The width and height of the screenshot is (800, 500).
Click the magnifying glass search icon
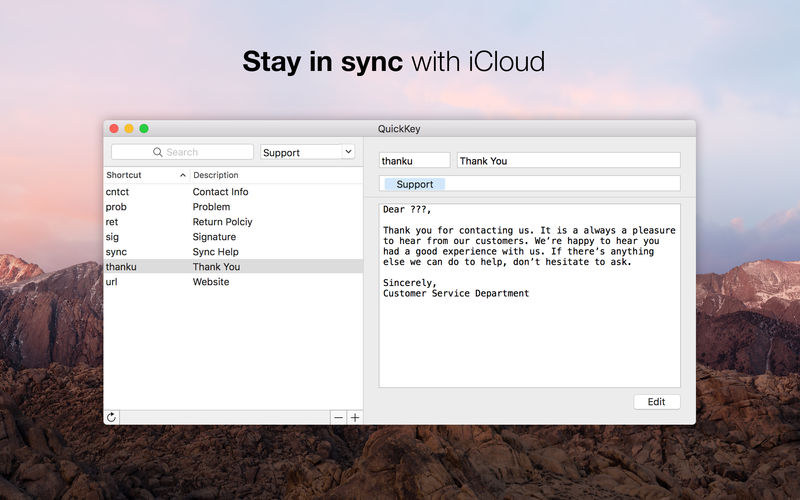coord(158,152)
